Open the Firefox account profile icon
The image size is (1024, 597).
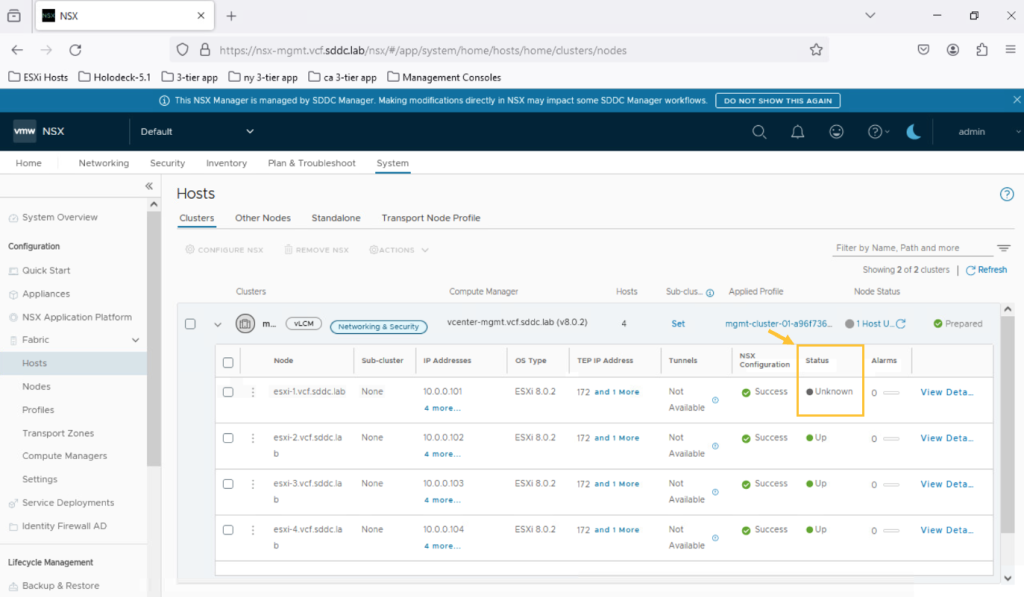tap(953, 50)
